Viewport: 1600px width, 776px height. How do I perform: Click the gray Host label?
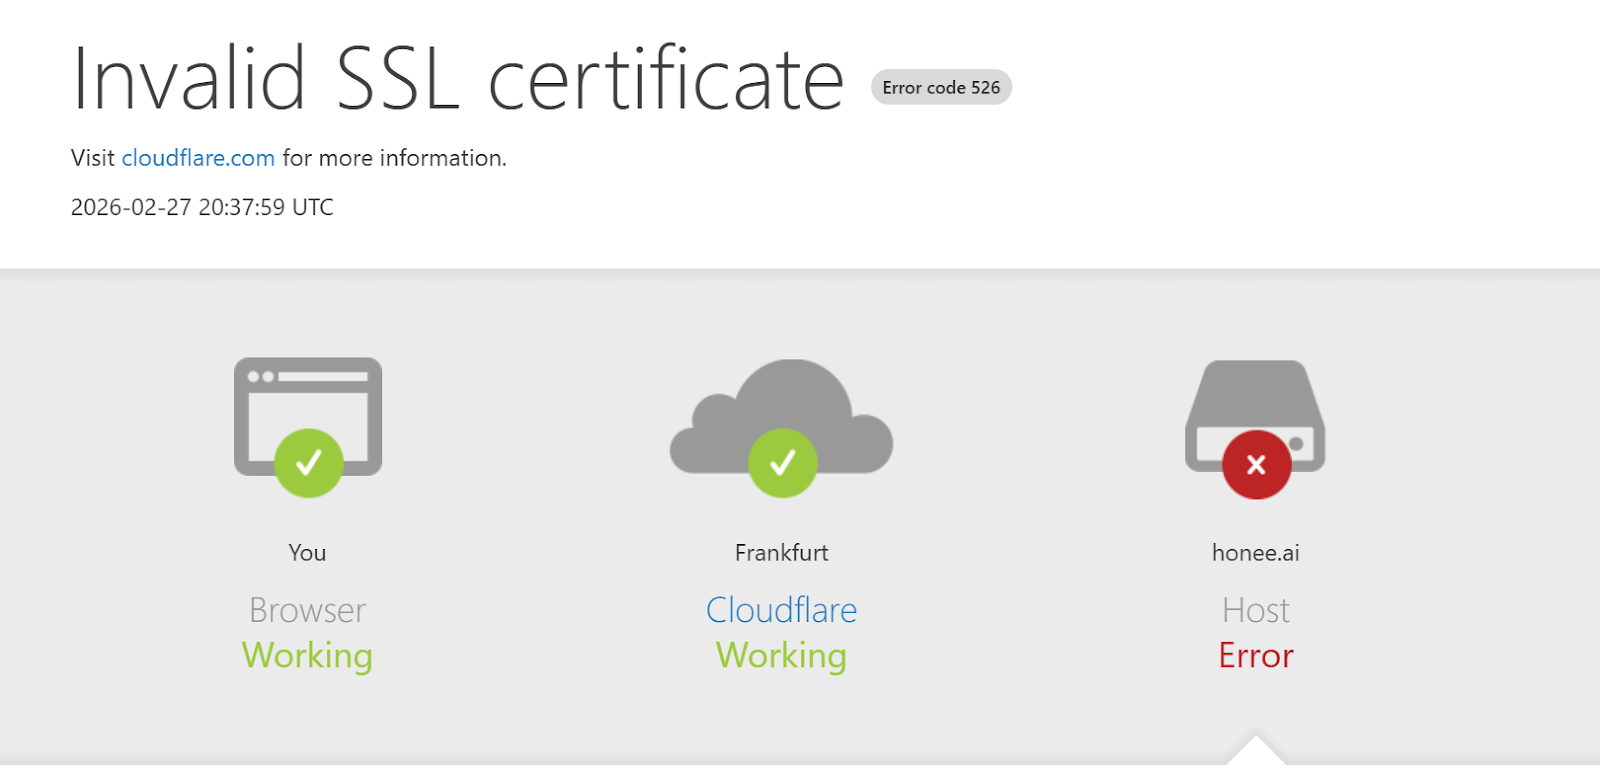1255,610
